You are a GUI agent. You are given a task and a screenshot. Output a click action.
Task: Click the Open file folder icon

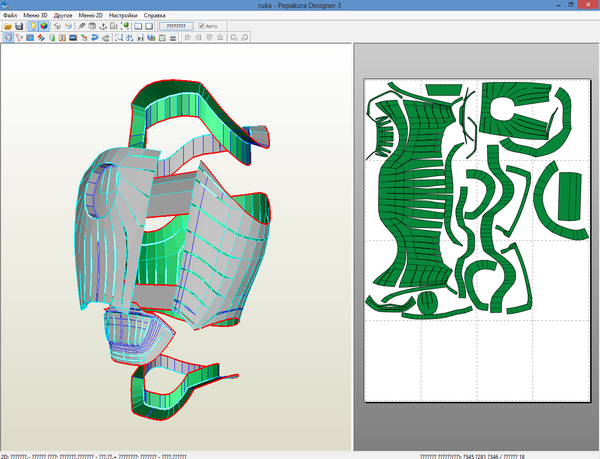point(8,26)
